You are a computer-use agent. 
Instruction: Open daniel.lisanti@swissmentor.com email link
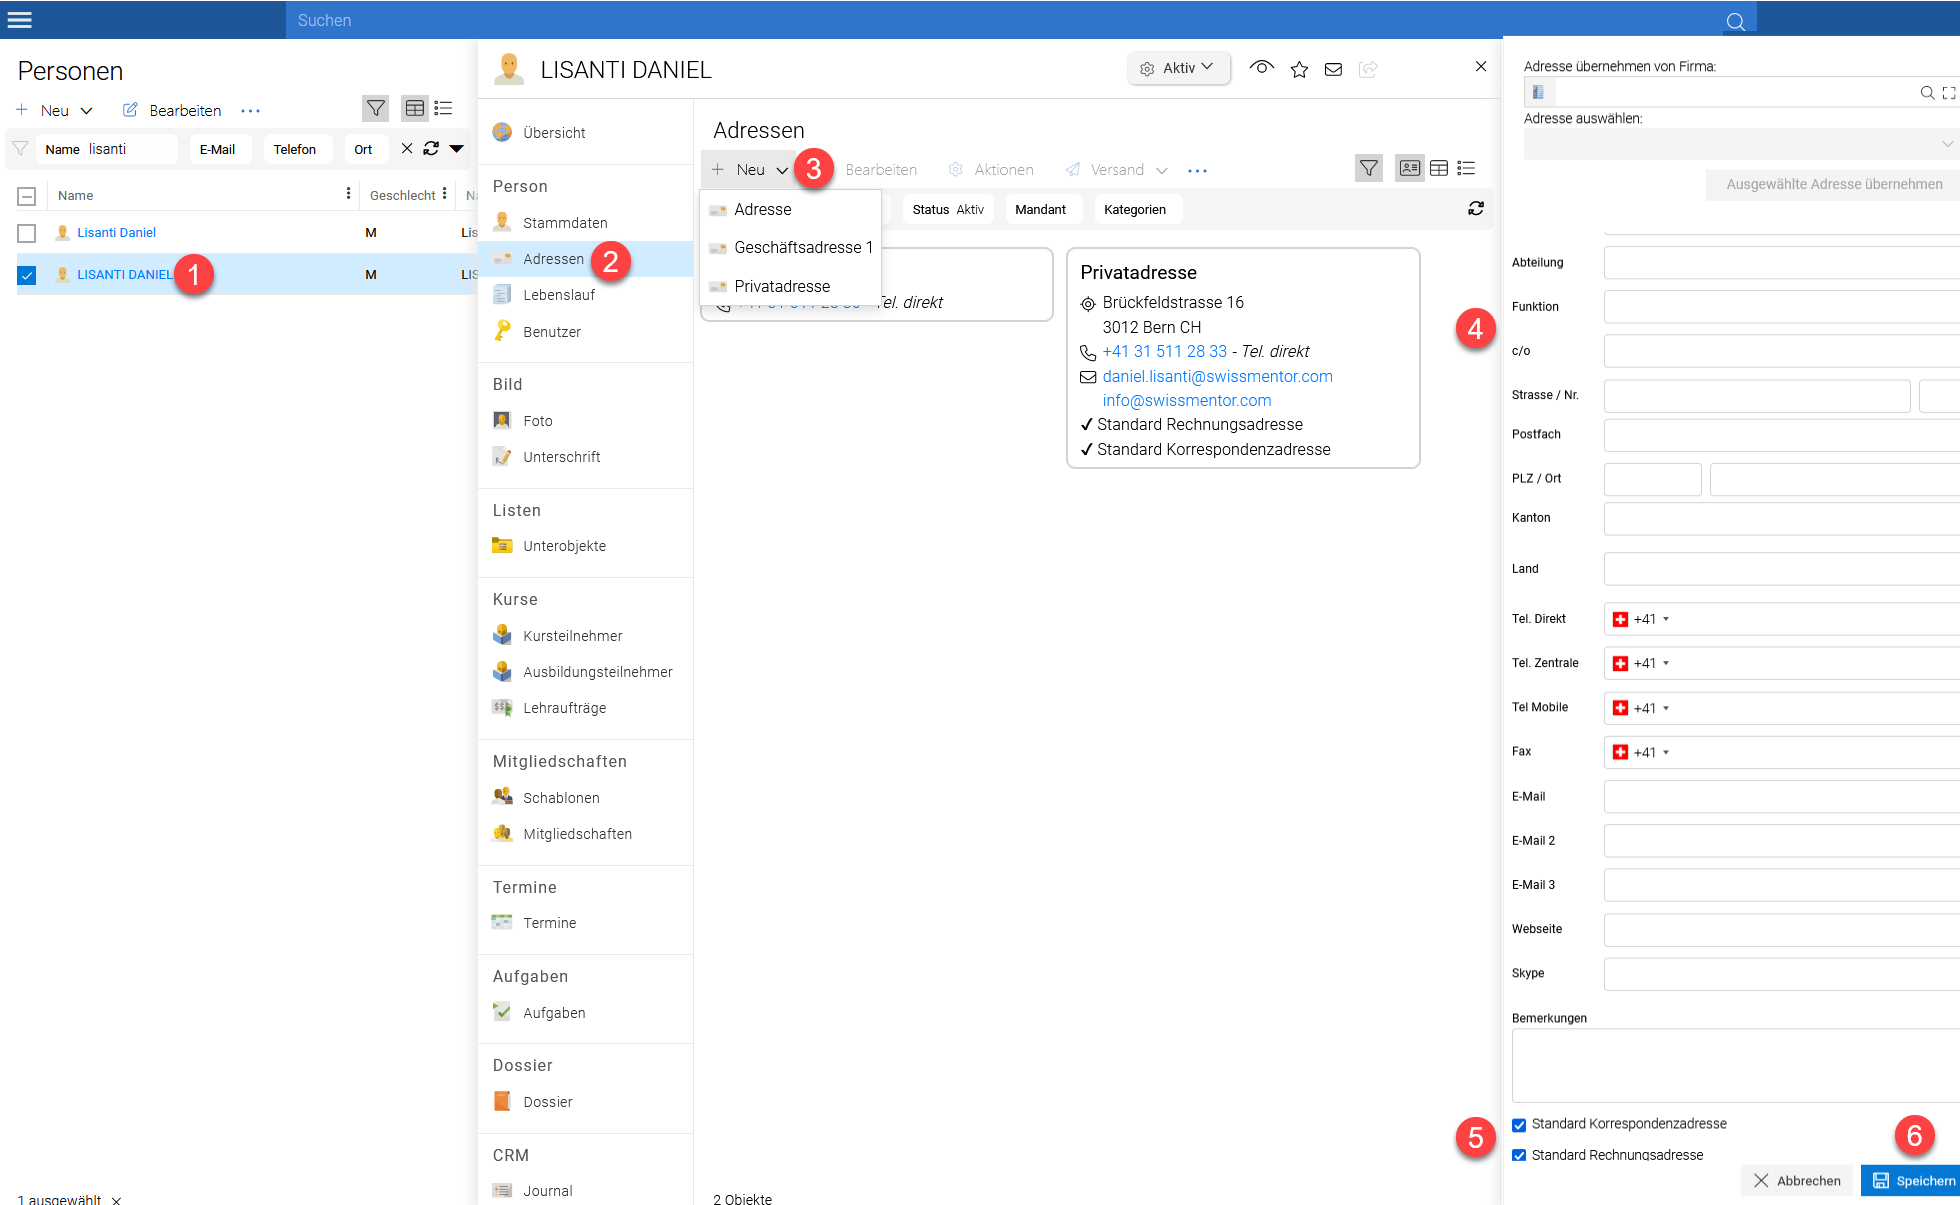click(x=1217, y=376)
